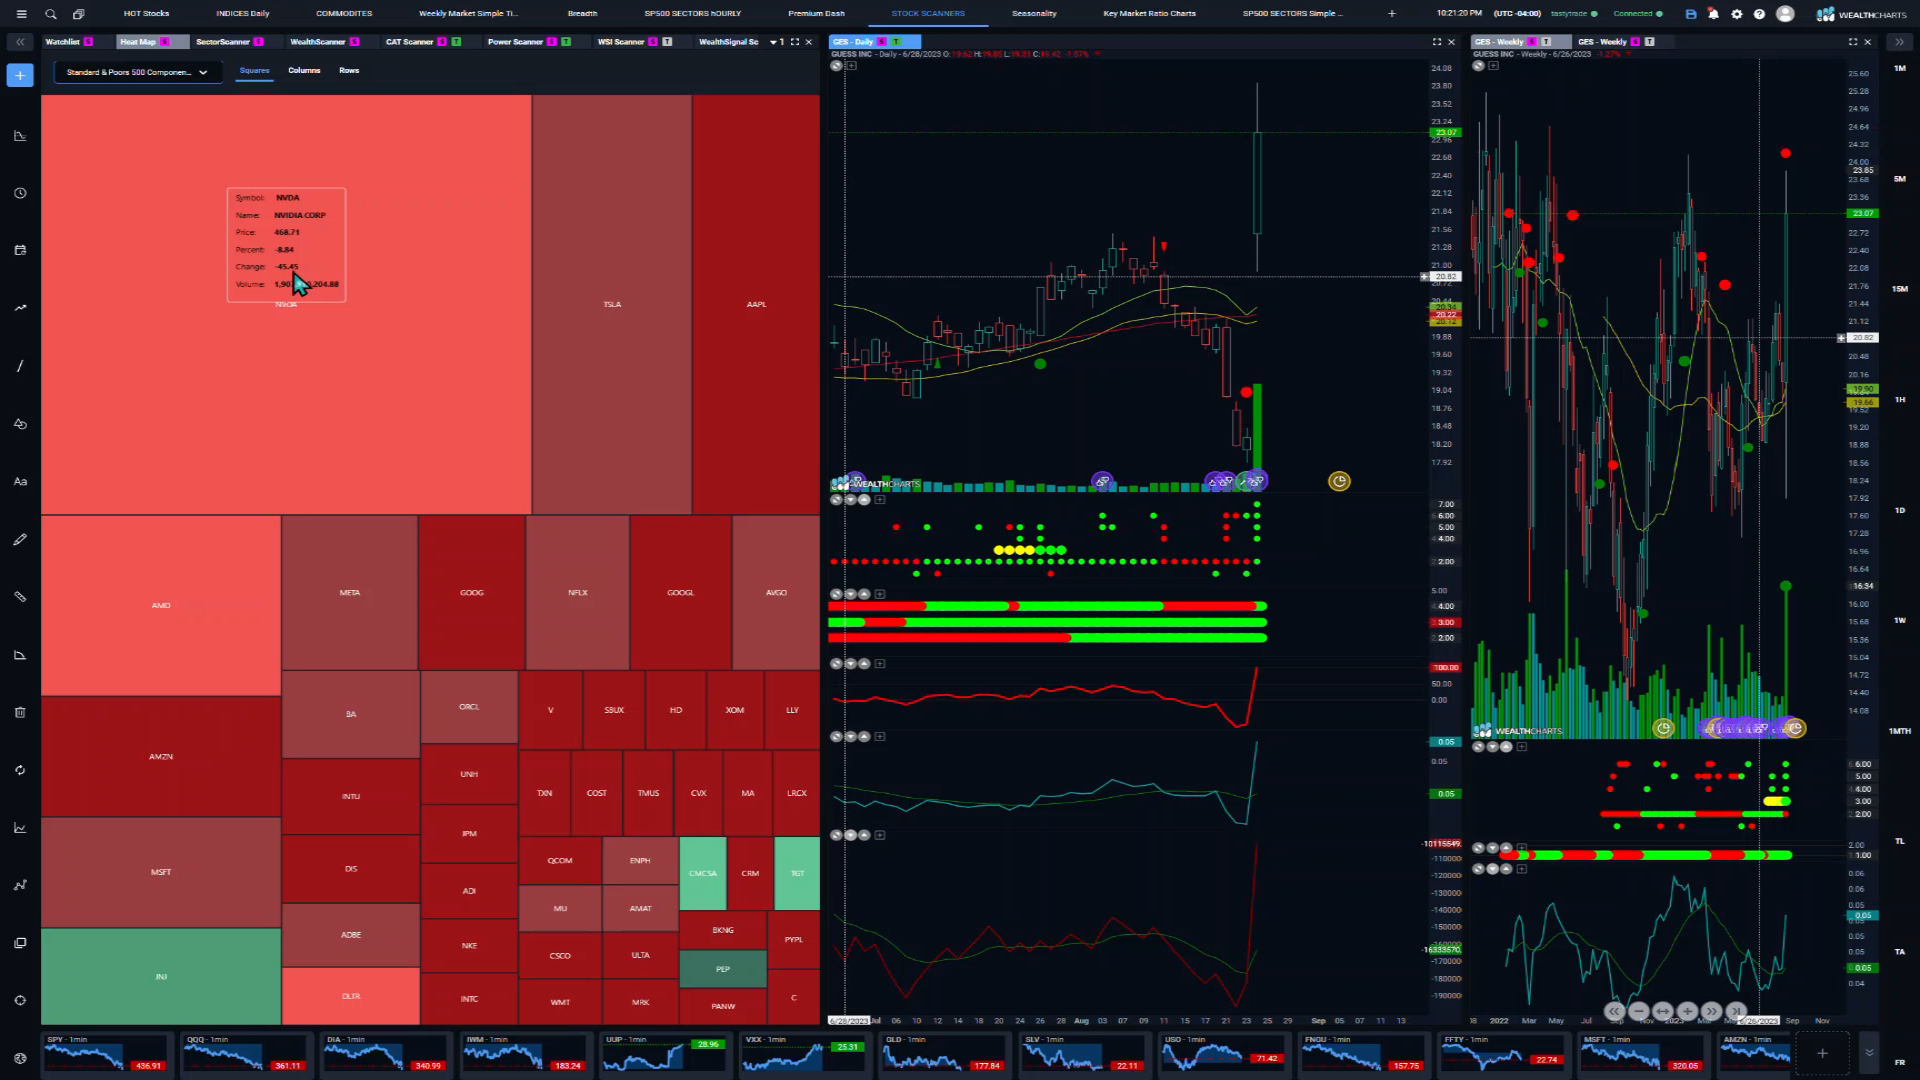Open the user profile avatar
Viewport: 1920px width, 1080px height.
point(1785,14)
